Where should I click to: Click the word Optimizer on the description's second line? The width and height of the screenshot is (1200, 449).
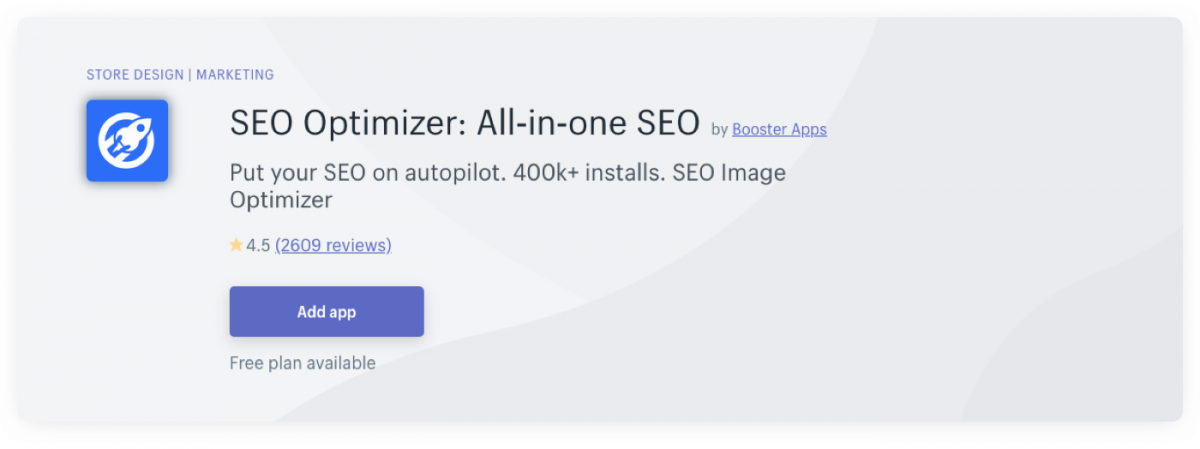pyautogui.click(x=281, y=201)
